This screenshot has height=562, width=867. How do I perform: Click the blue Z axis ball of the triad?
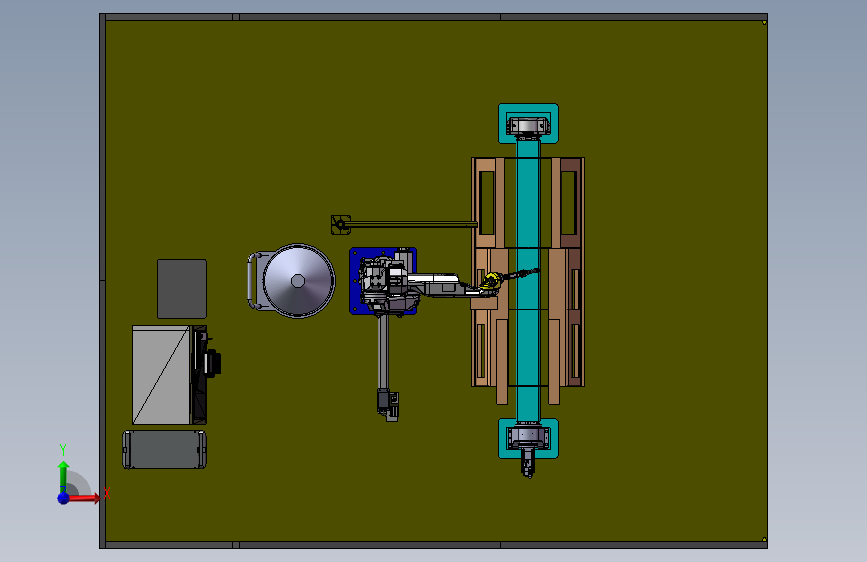click(x=63, y=498)
